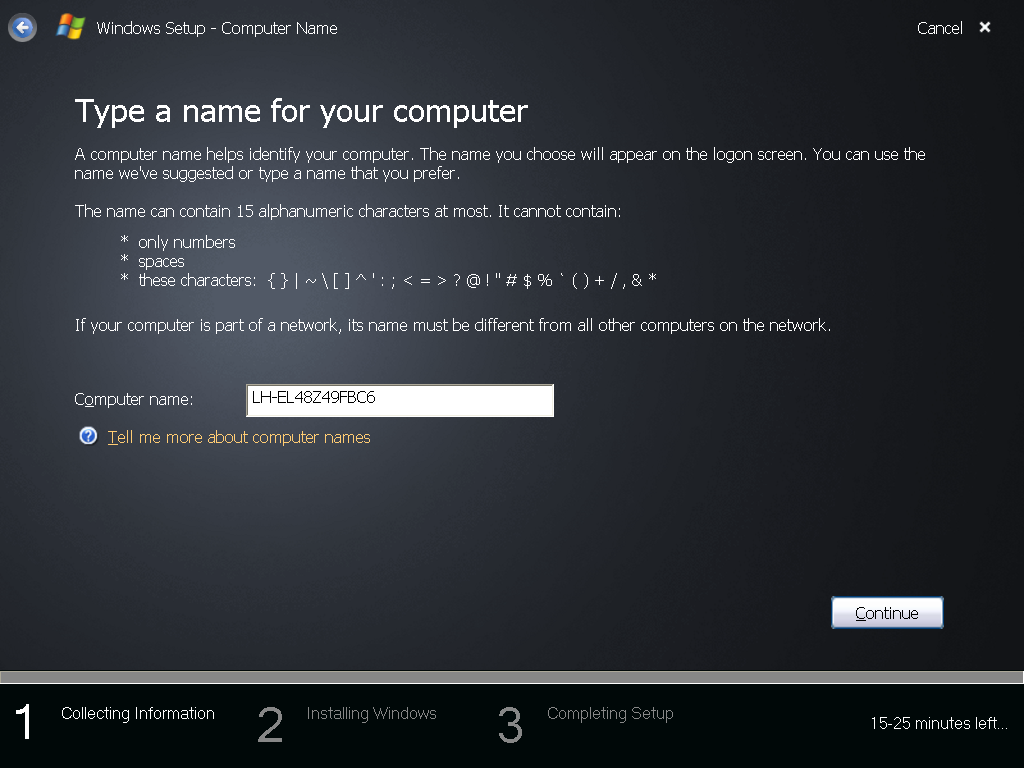Image resolution: width=1024 pixels, height=768 pixels.
Task: Click the step number 1
Action: [x=24, y=722]
